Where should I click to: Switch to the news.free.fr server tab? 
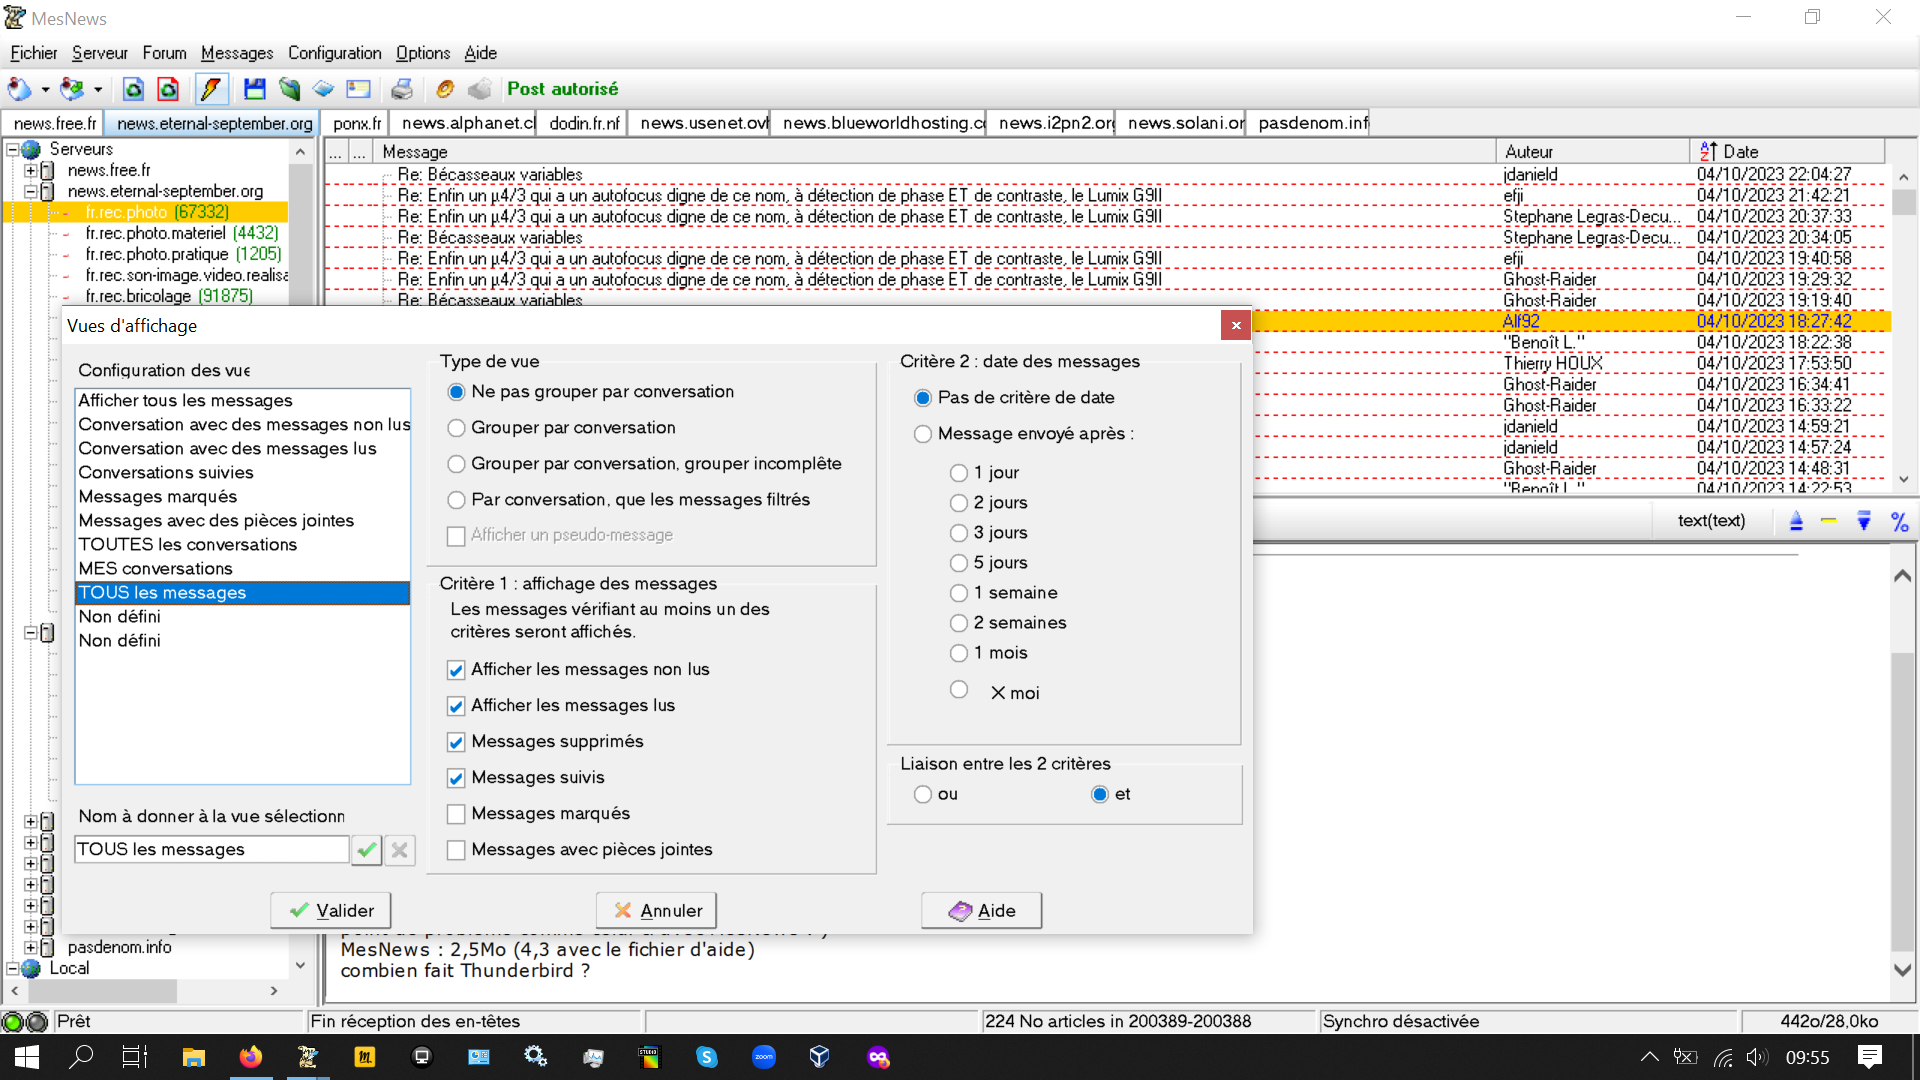pos(54,123)
